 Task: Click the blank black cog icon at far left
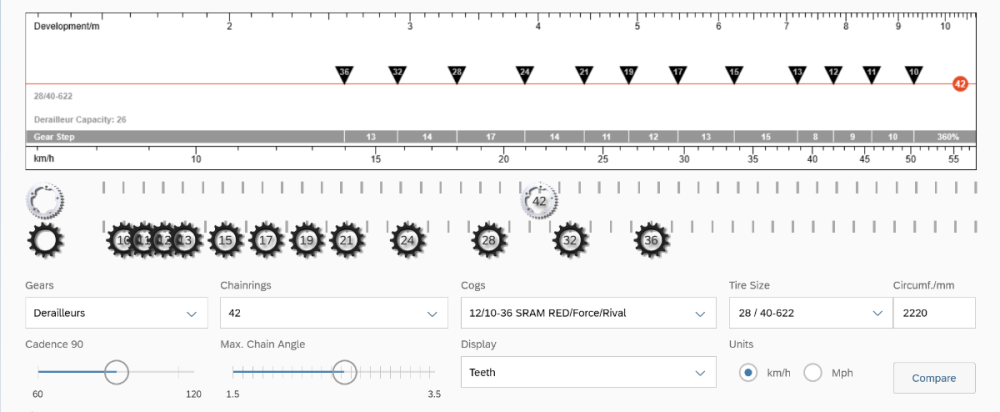pos(45,240)
